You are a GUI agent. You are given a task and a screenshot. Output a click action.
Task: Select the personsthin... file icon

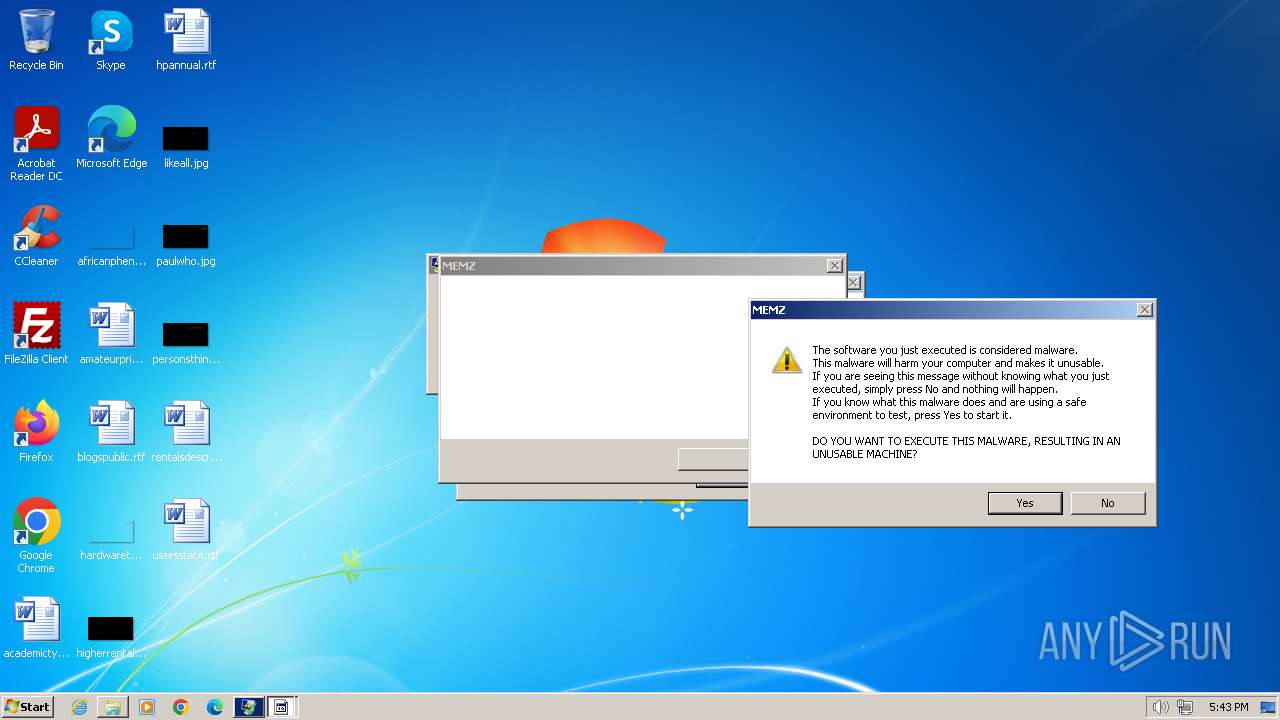(186, 342)
